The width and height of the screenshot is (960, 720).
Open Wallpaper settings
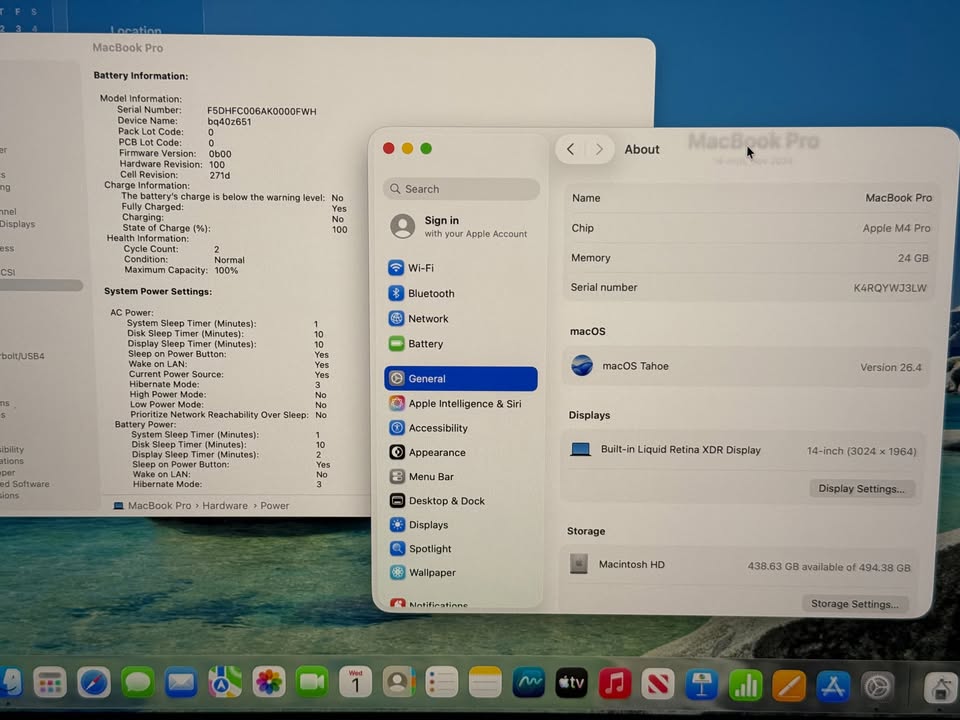pos(431,572)
